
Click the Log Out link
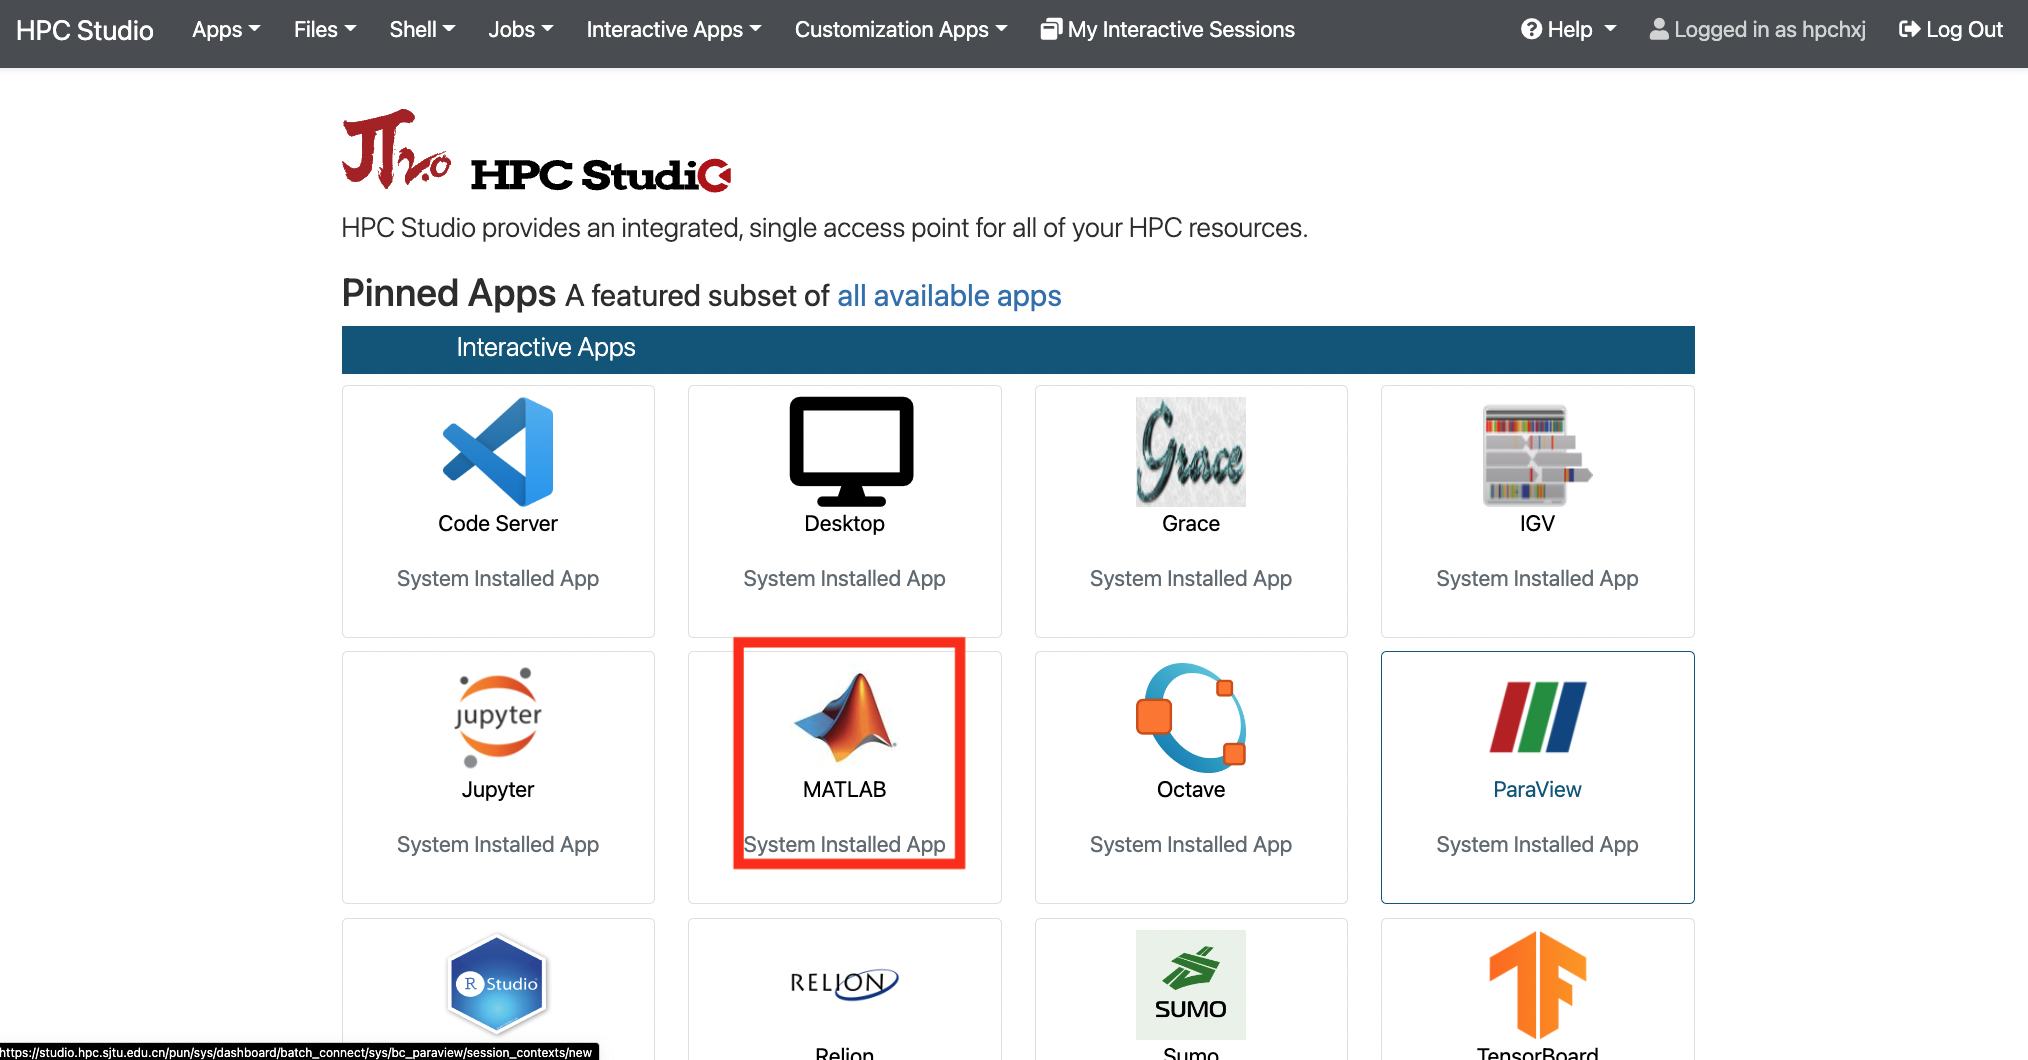coord(1951,30)
